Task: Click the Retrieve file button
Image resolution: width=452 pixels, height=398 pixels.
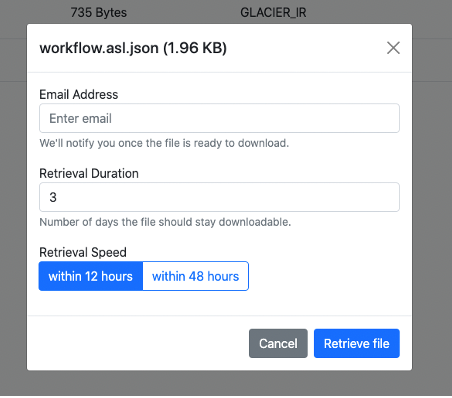Action: pyautogui.click(x=357, y=344)
